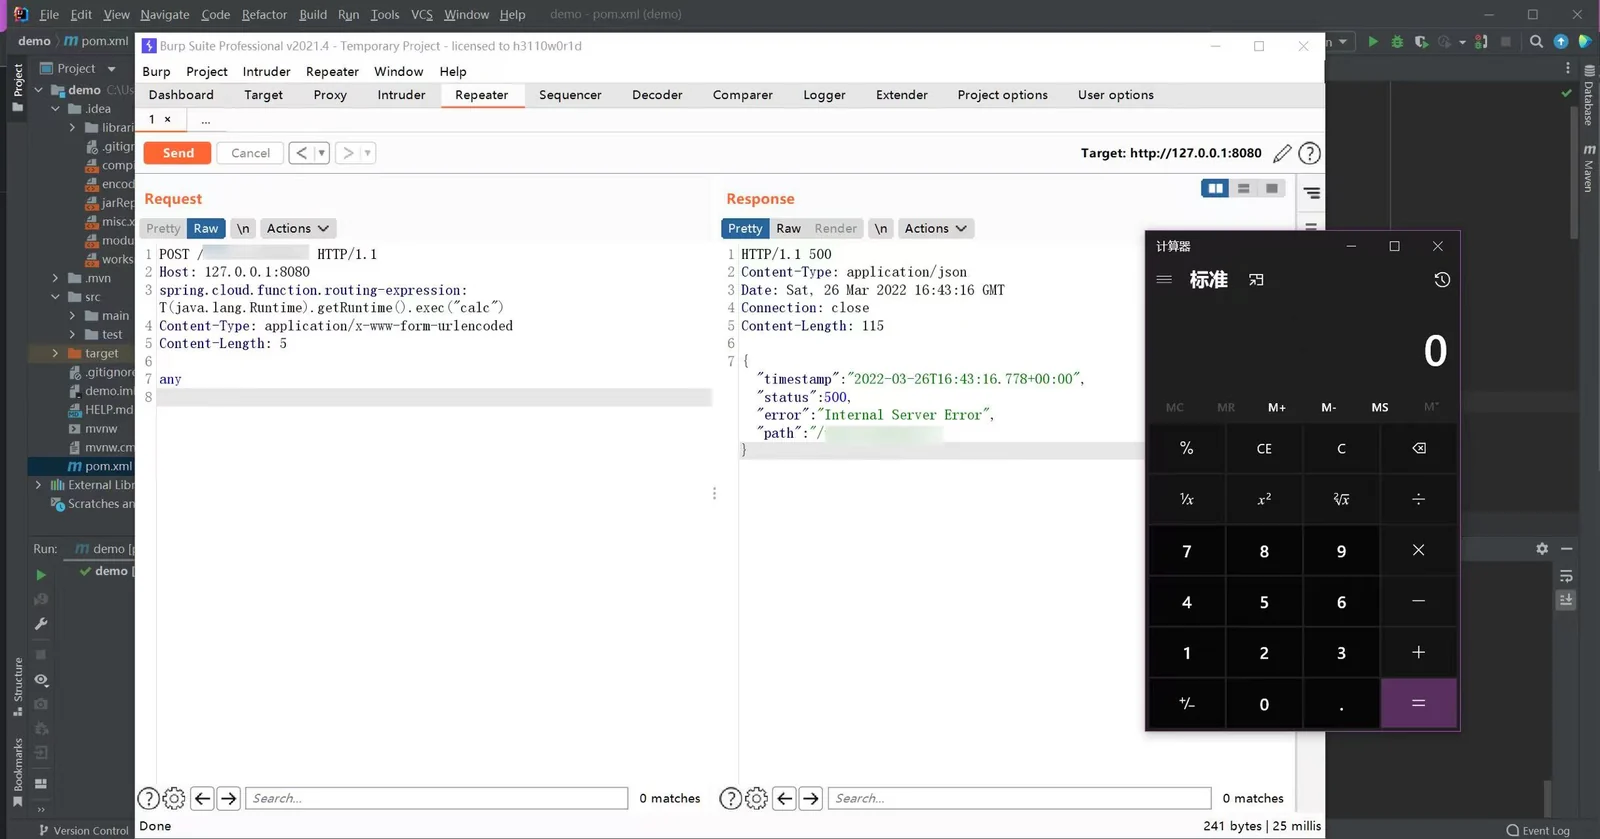
Task: Rerun demo in Run panel
Action: pyautogui.click(x=41, y=575)
